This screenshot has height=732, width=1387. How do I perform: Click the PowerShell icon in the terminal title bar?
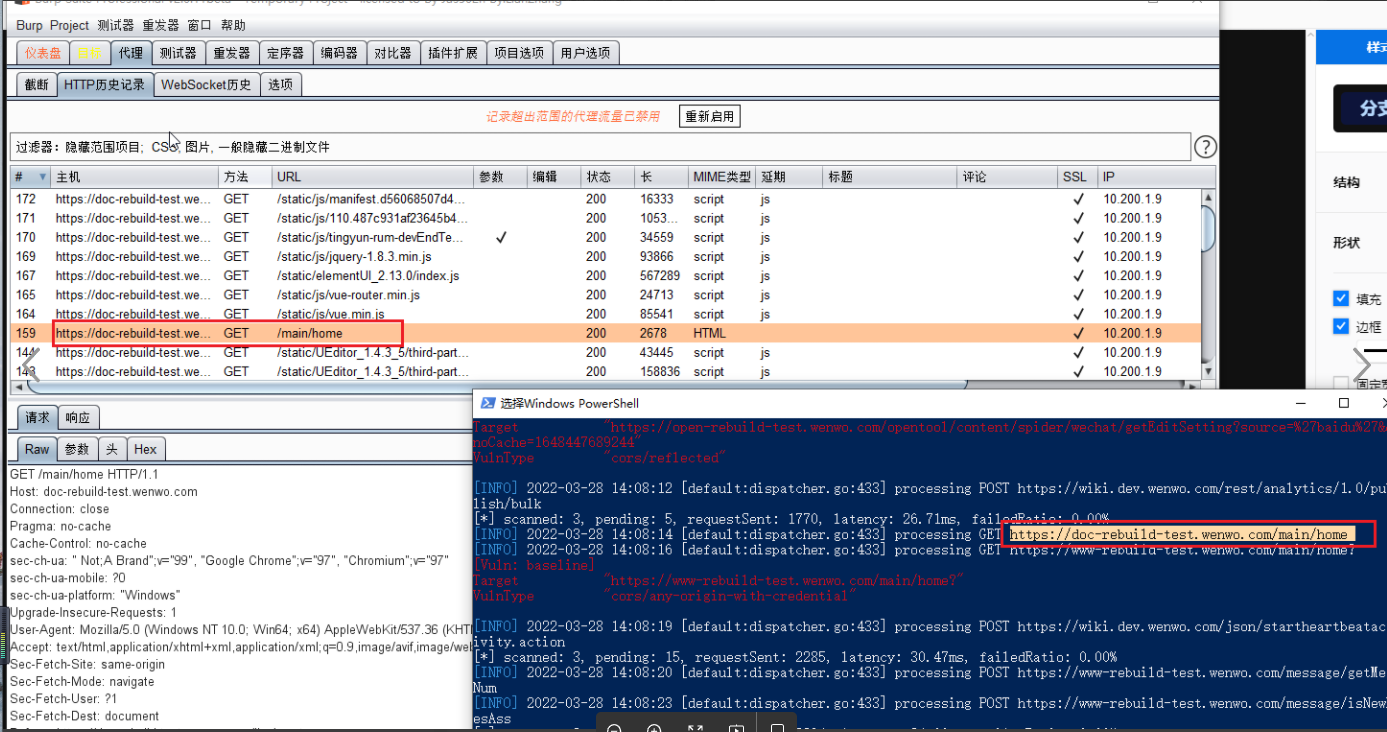click(x=487, y=404)
